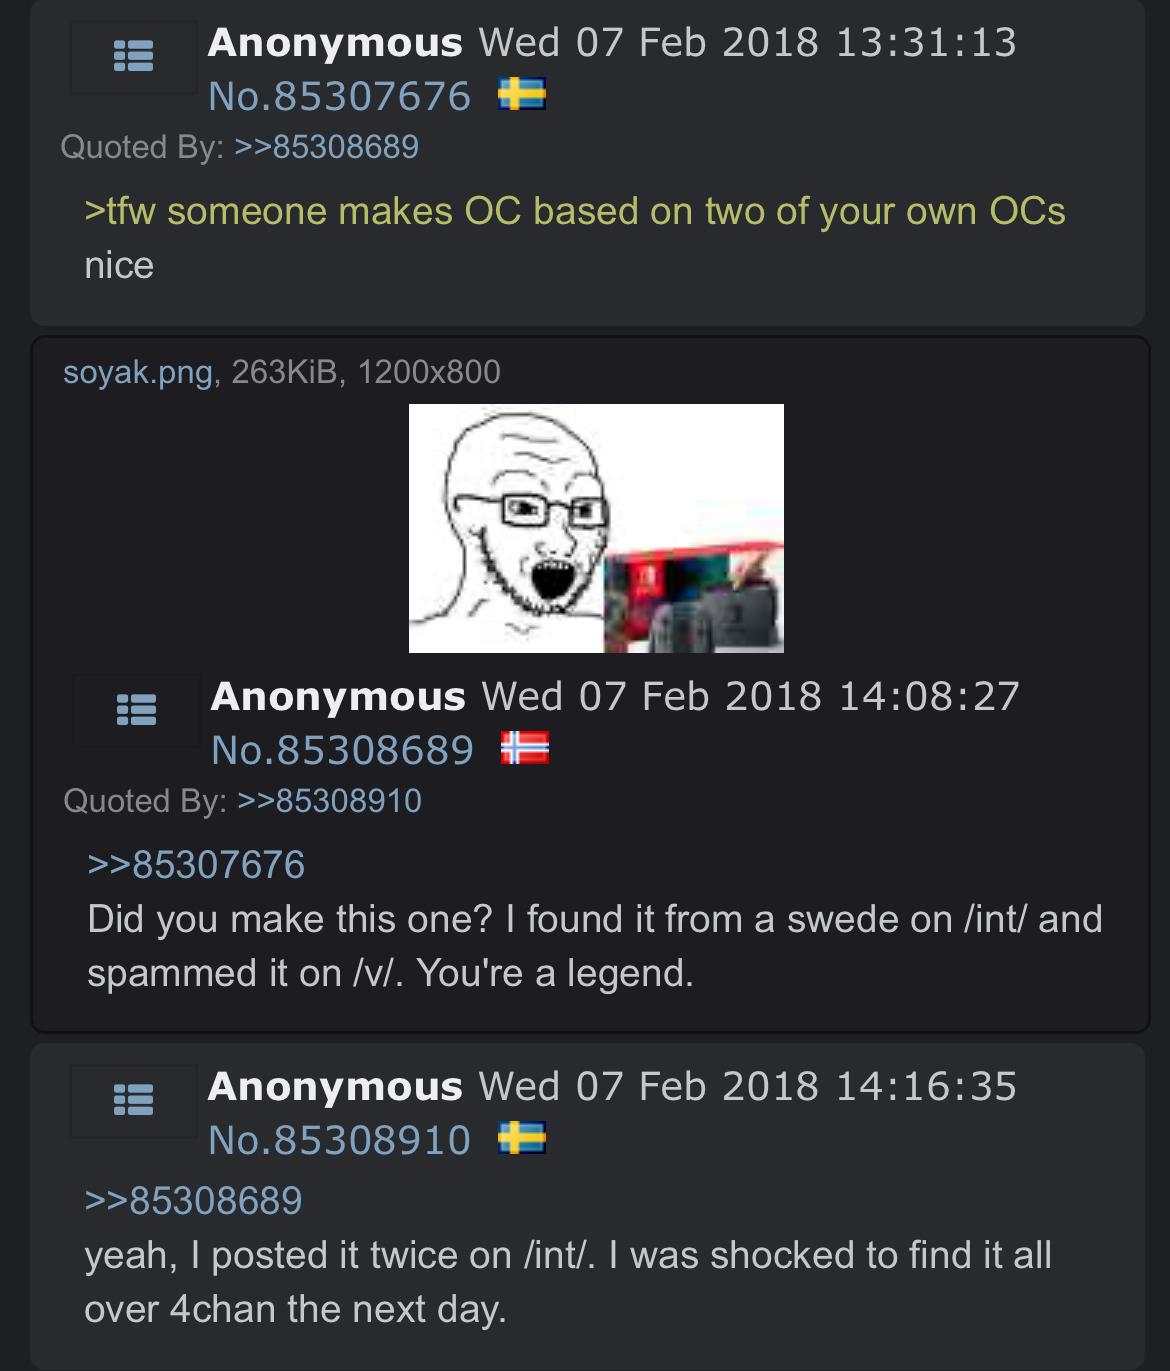The width and height of the screenshot is (1170, 1371).
Task: Click Norway flag on post 85308689
Action: pos(525,749)
